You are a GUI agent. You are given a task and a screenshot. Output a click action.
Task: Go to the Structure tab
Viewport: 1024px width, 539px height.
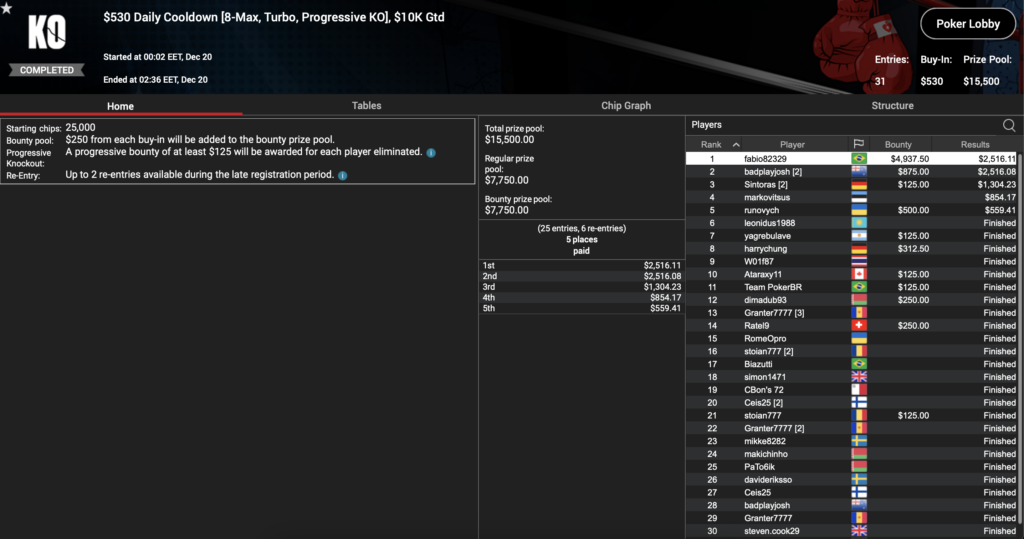tap(892, 106)
